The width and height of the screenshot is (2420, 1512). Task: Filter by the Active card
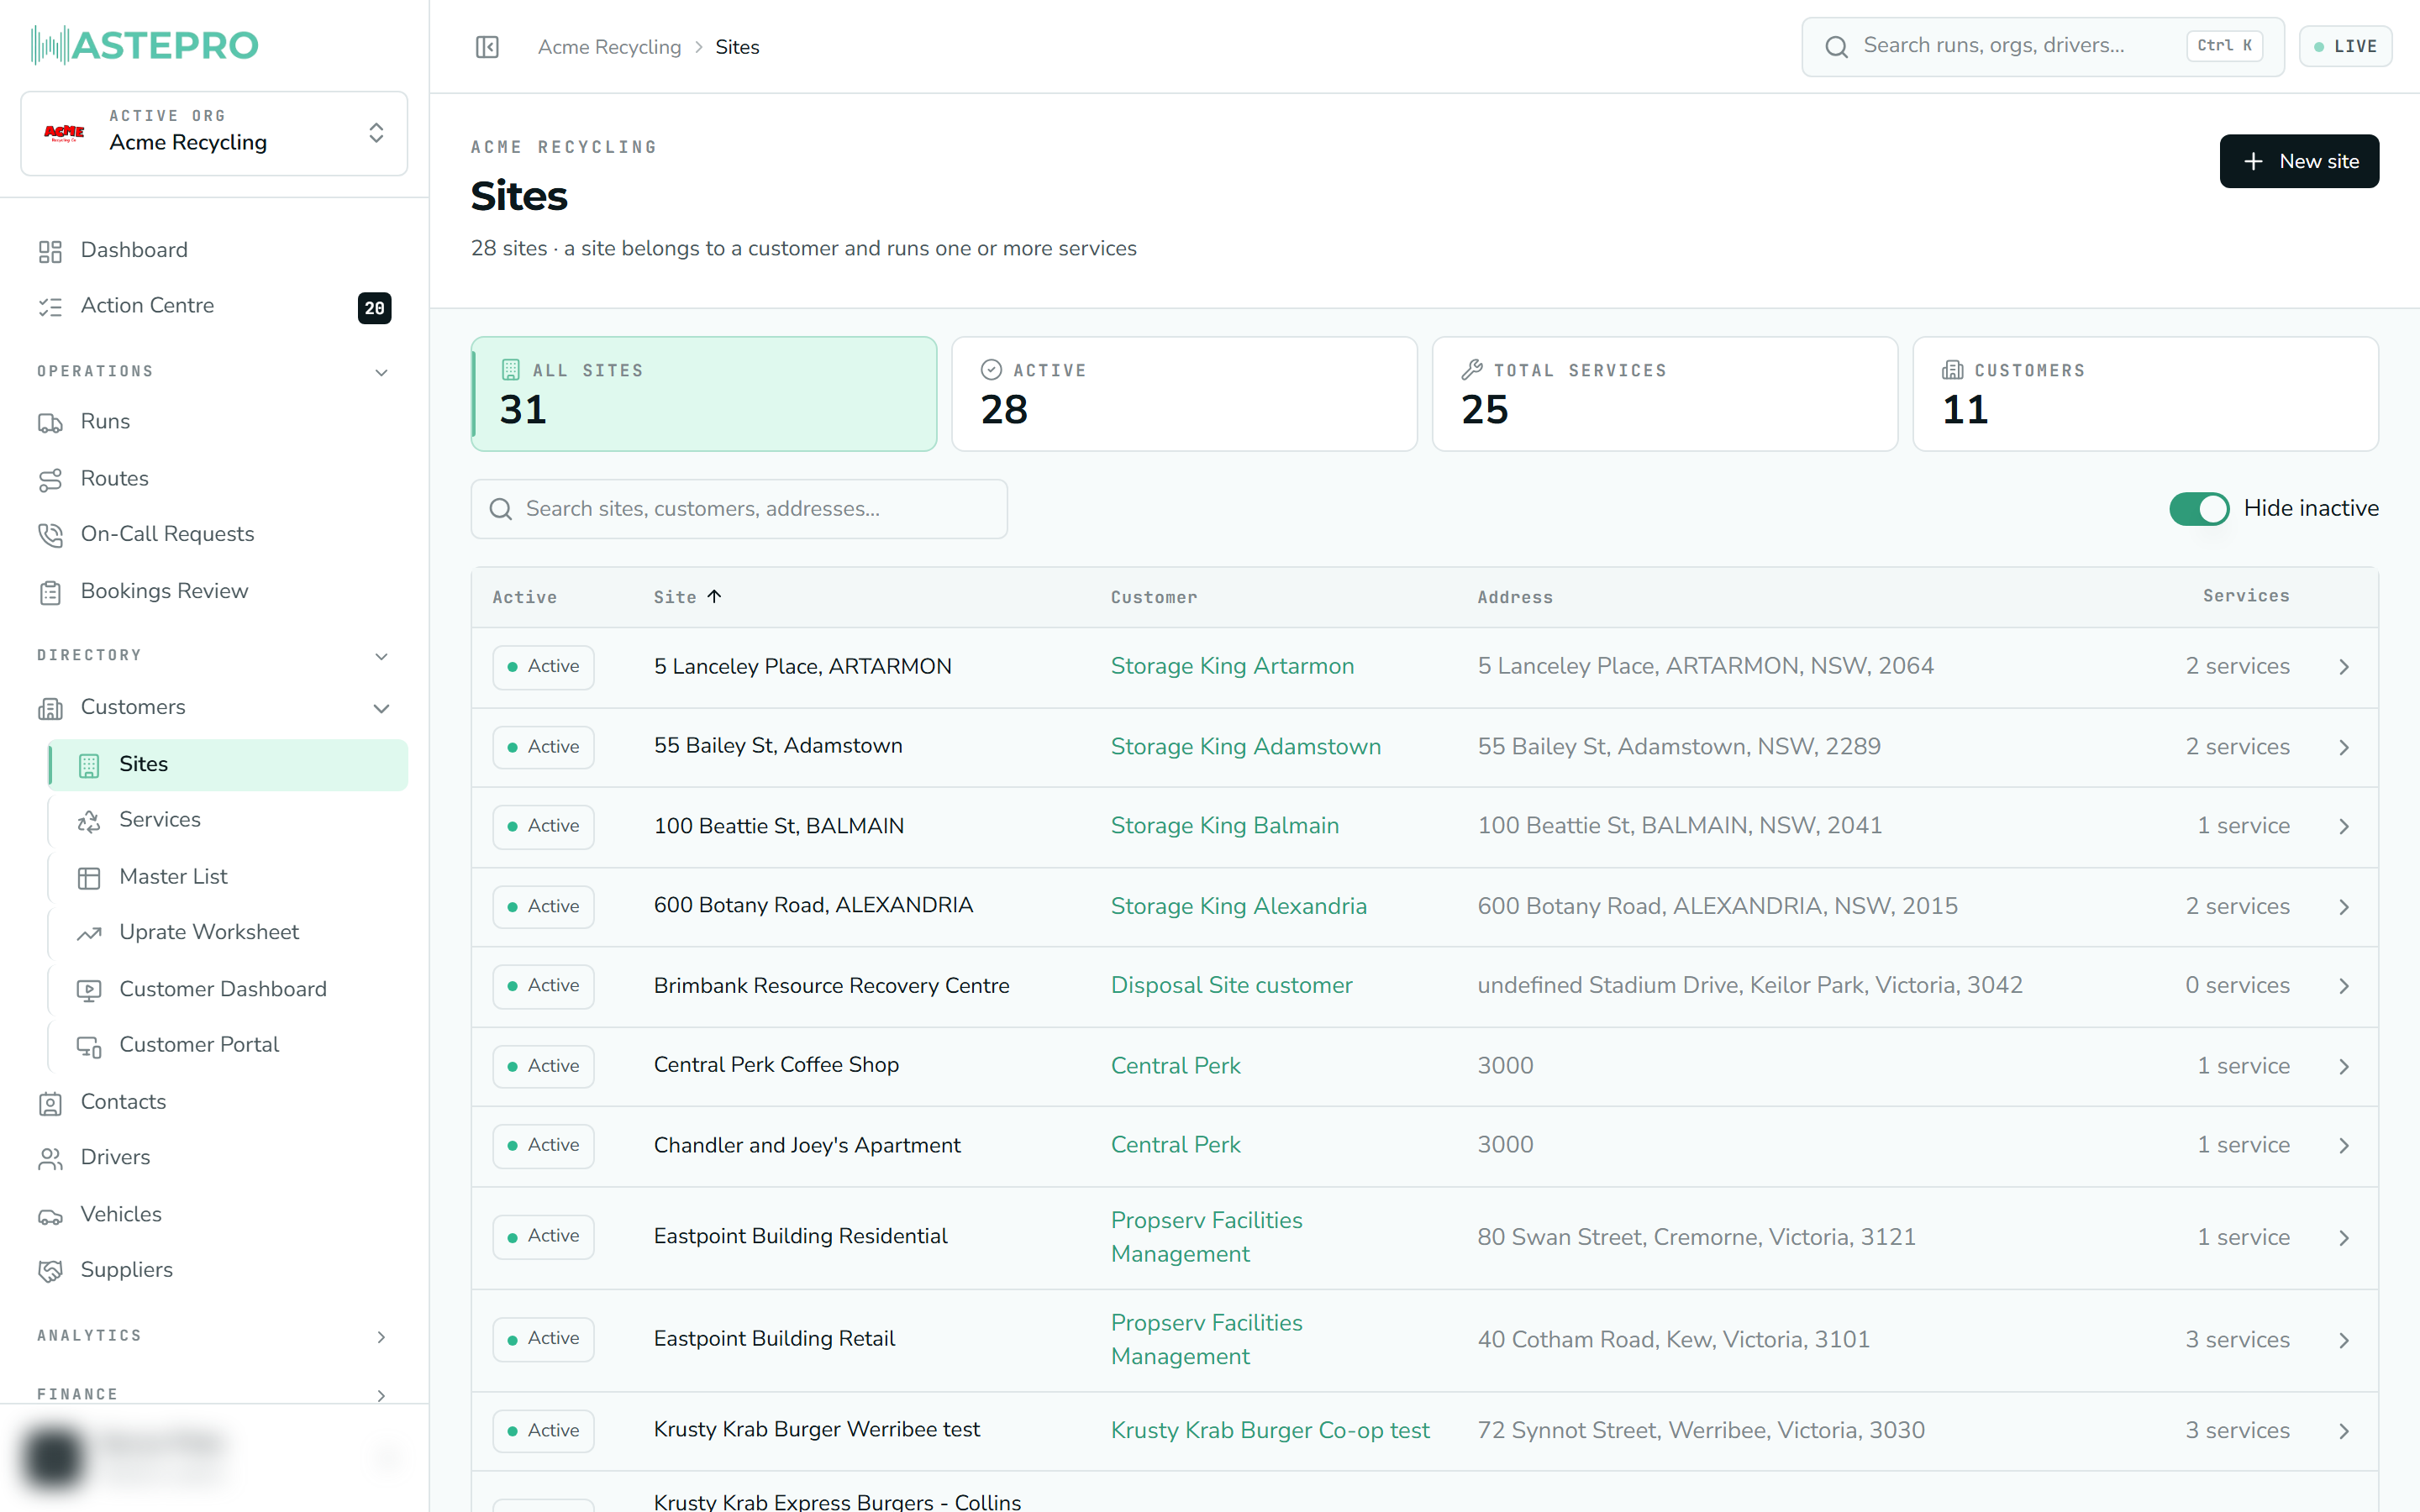click(1184, 394)
